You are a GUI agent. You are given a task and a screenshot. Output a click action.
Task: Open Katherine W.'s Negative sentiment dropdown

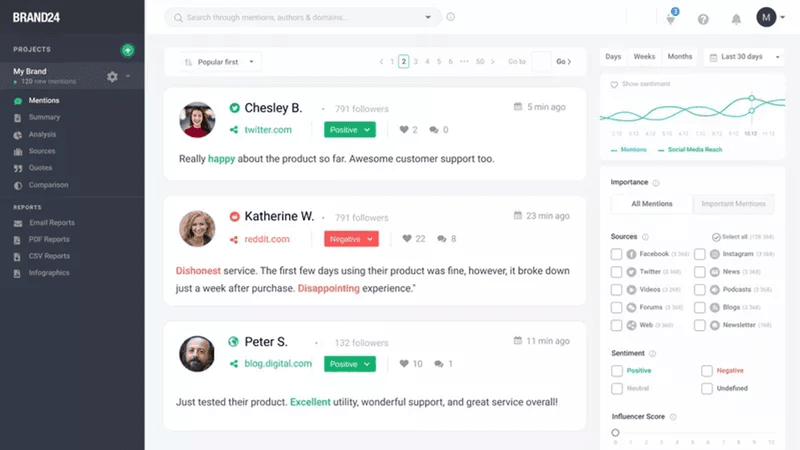point(351,239)
